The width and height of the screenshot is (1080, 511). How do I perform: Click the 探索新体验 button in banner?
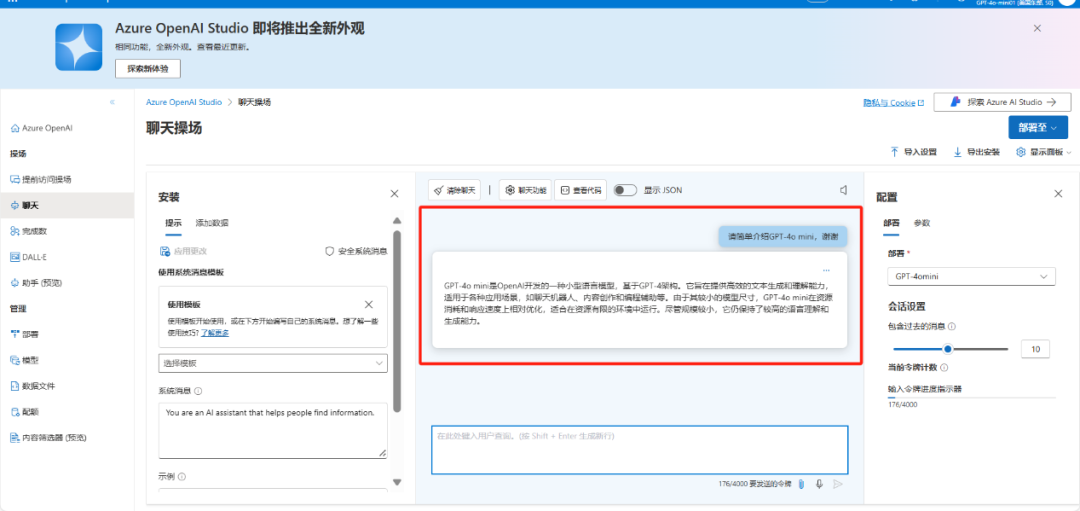coord(148,69)
